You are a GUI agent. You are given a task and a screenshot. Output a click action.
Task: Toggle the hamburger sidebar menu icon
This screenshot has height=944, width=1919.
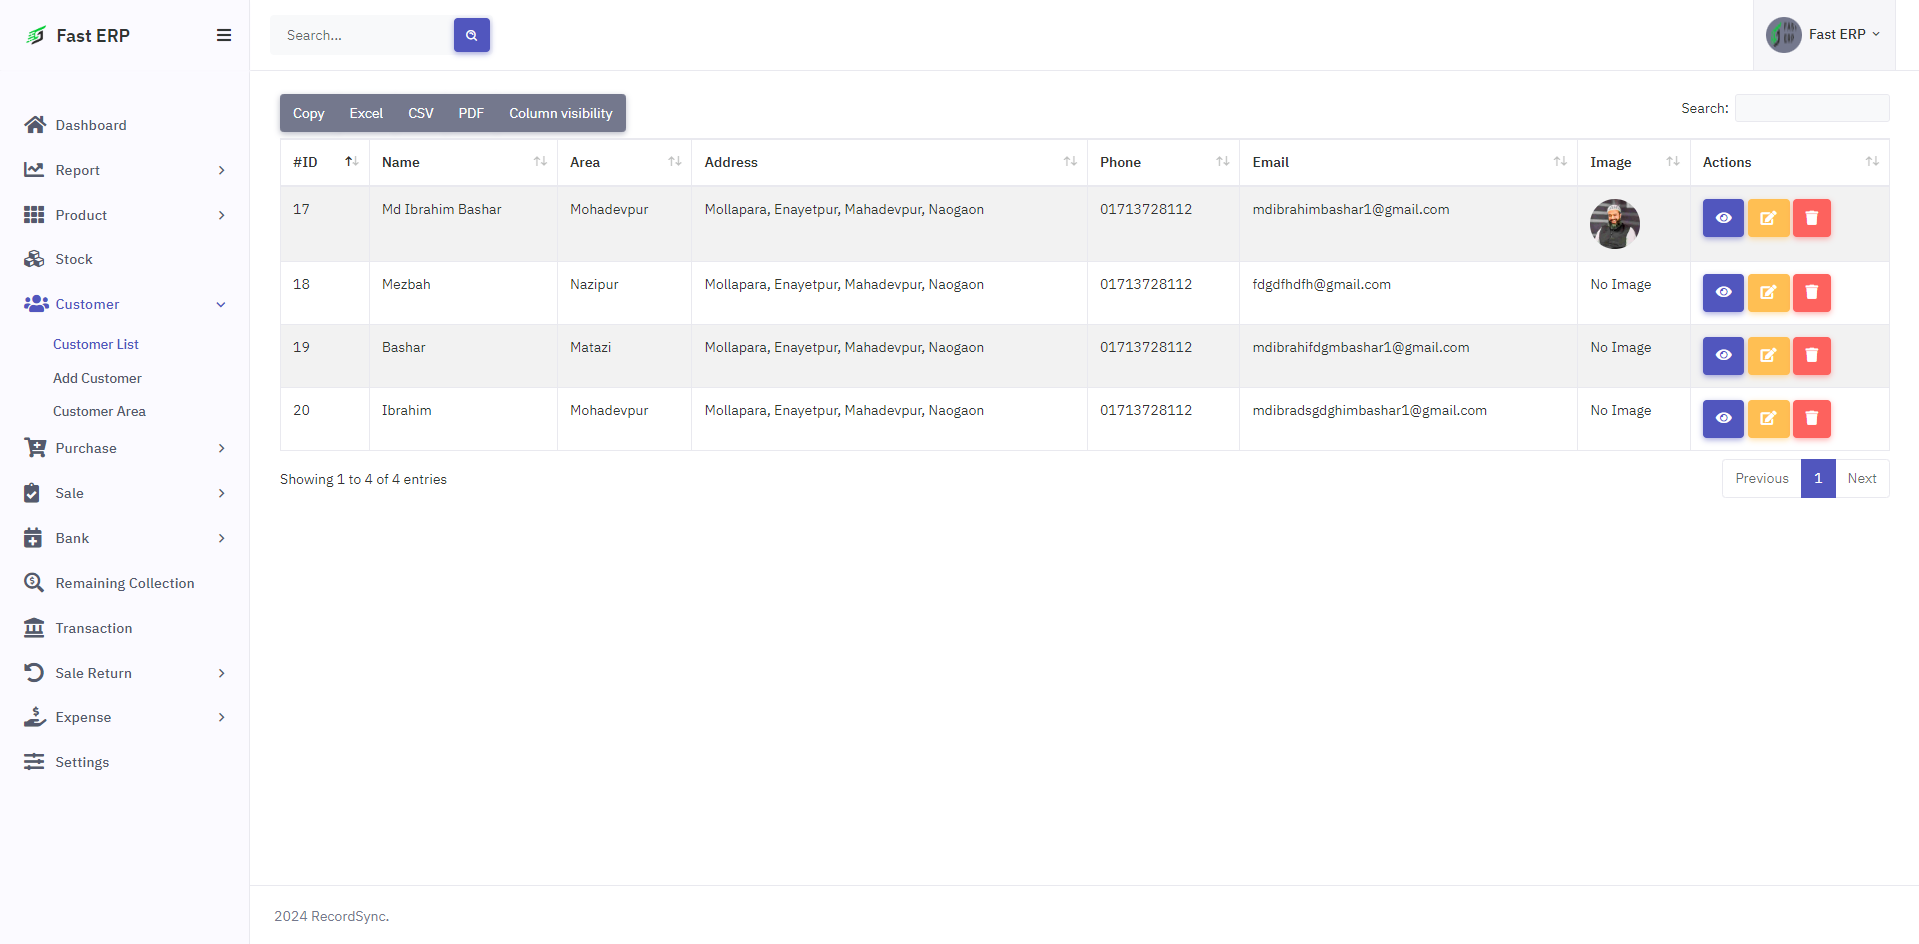[224, 35]
